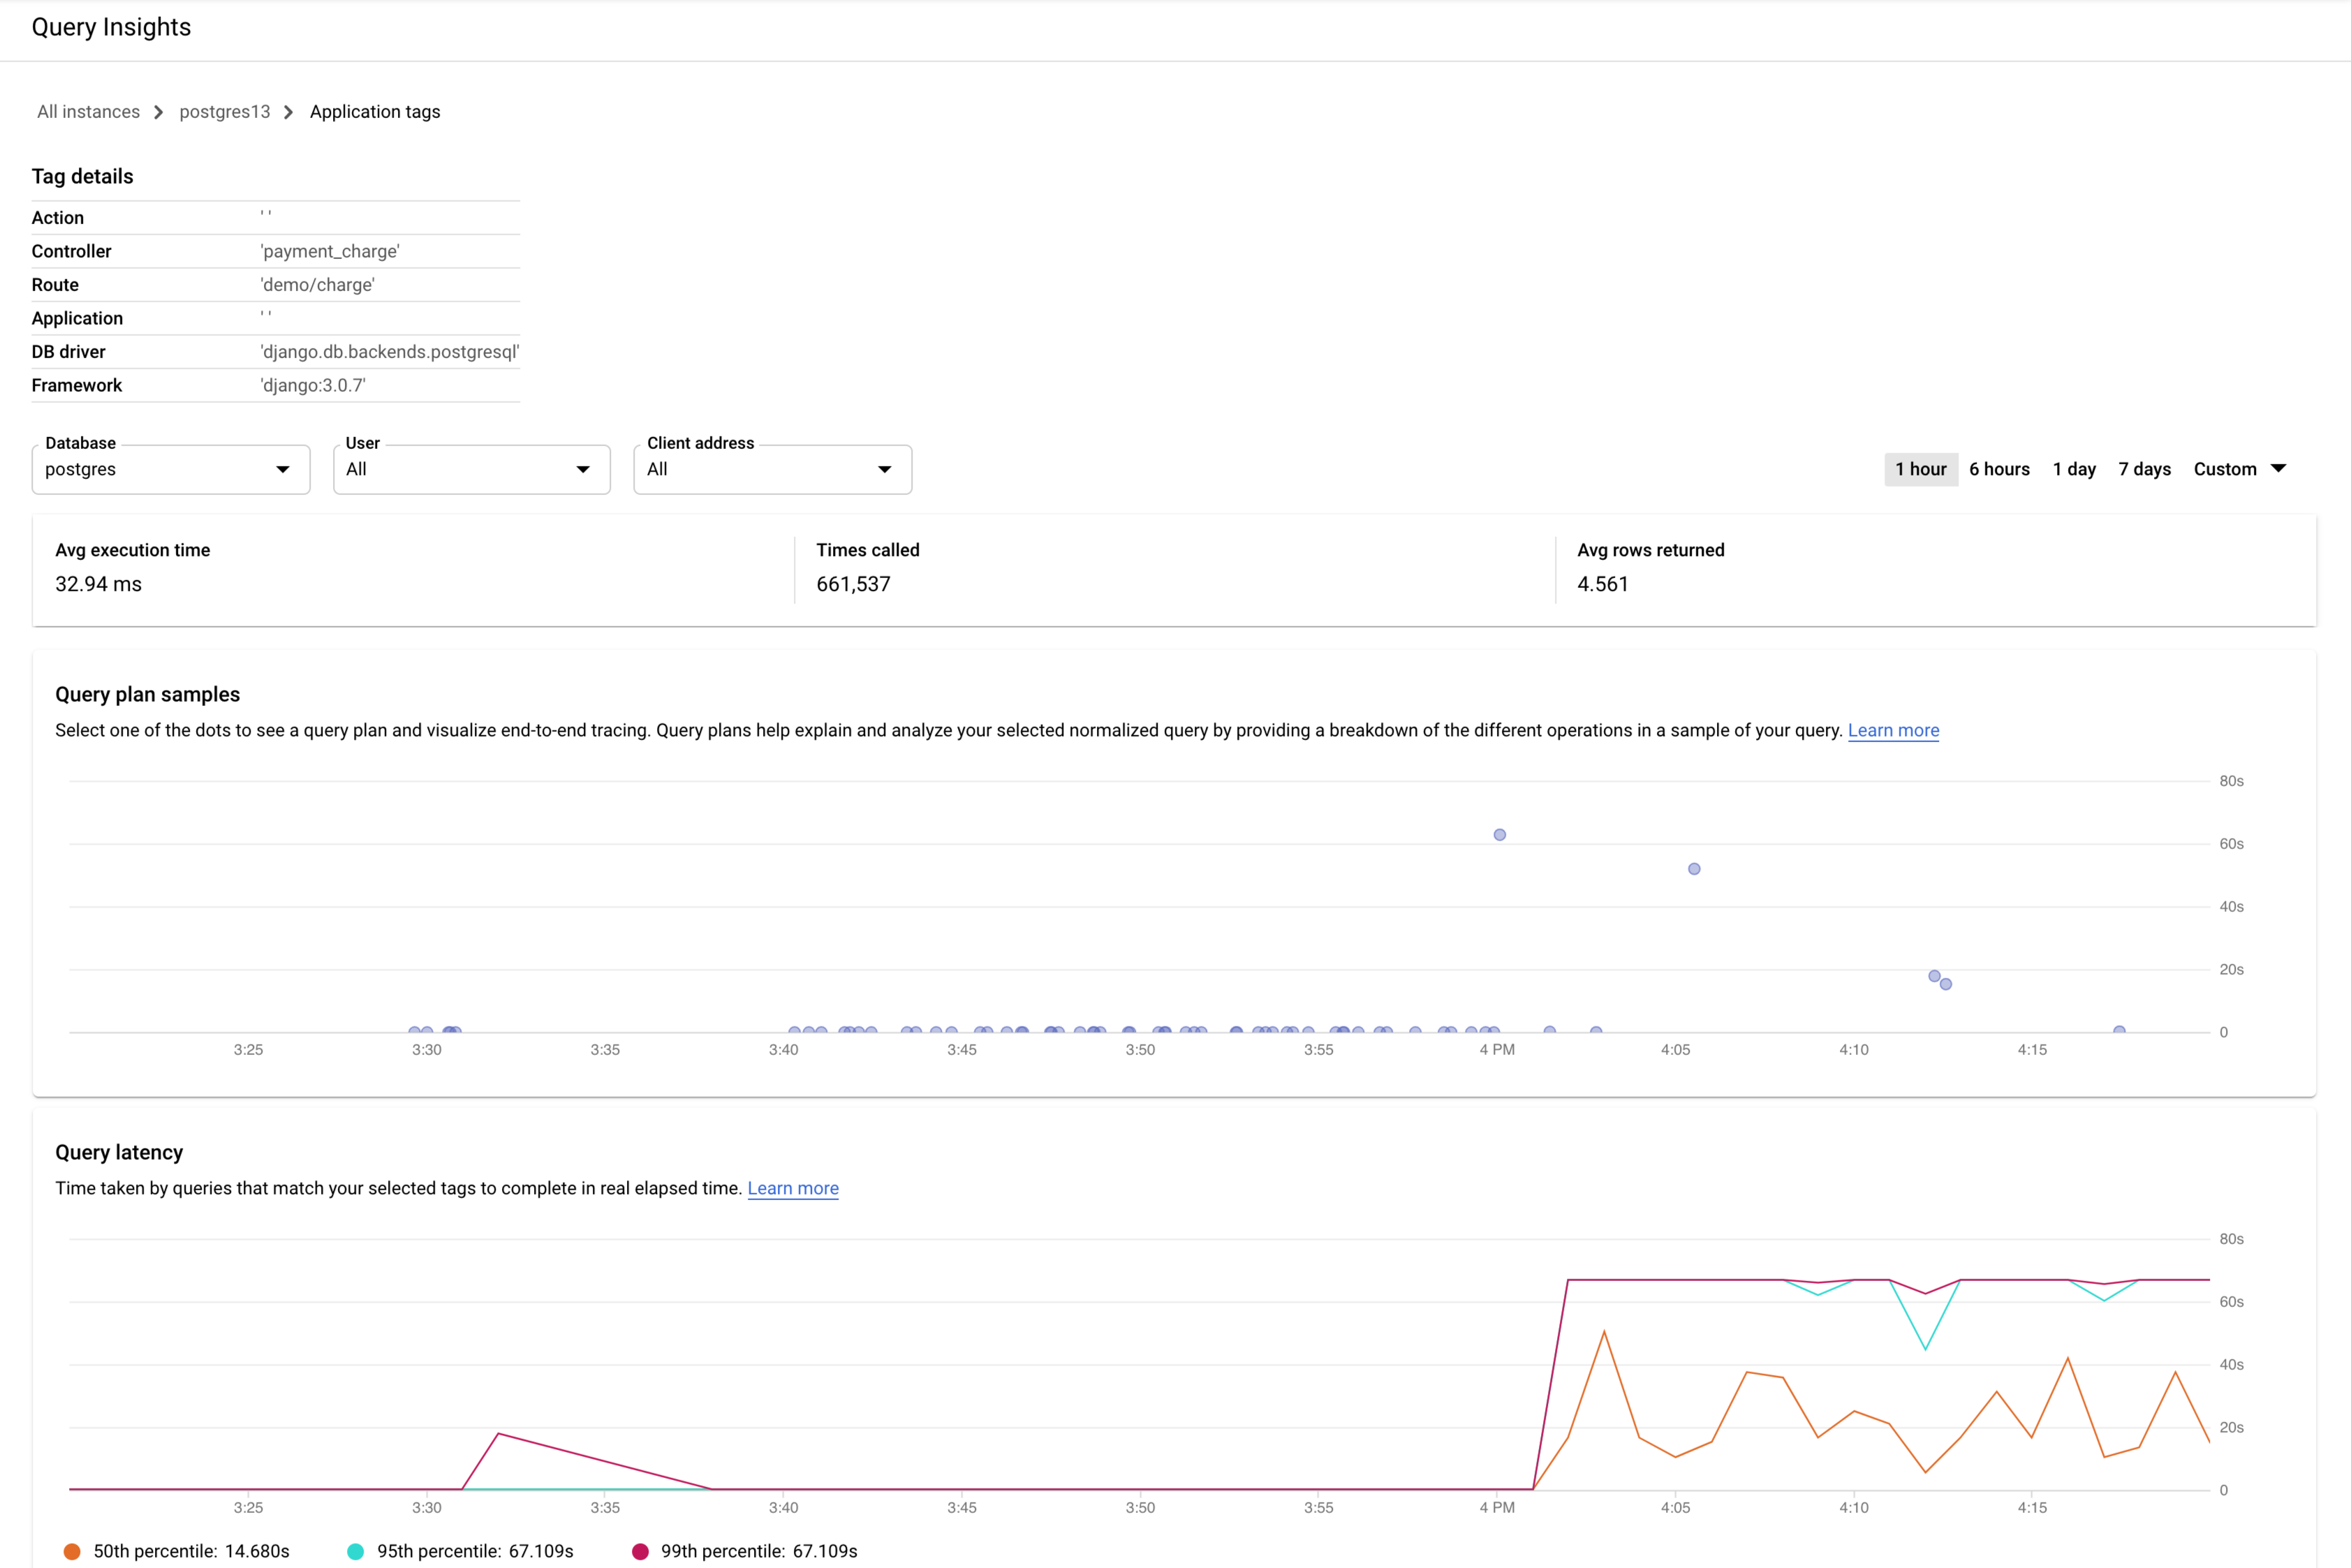Click the 1 hour time toggle button
Screen dimensions: 2351x1568
pos(1919,467)
